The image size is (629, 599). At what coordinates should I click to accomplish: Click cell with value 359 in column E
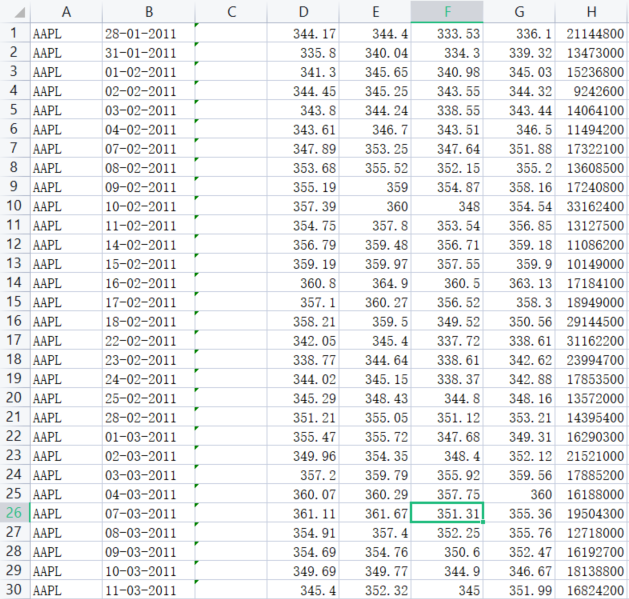coord(375,187)
